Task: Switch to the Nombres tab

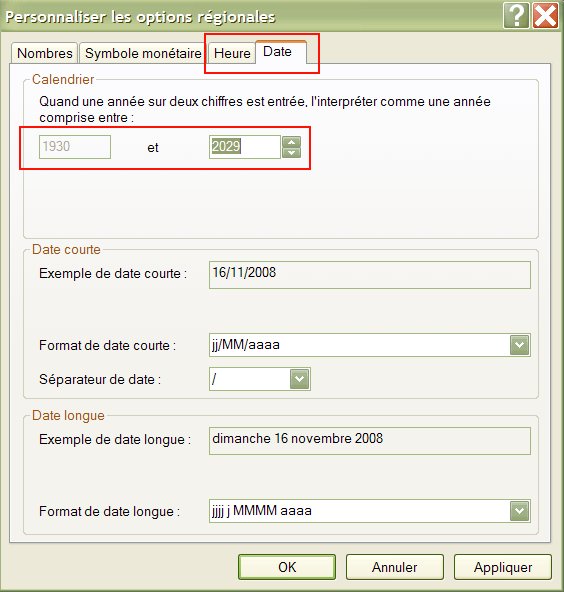Action: click(x=45, y=53)
